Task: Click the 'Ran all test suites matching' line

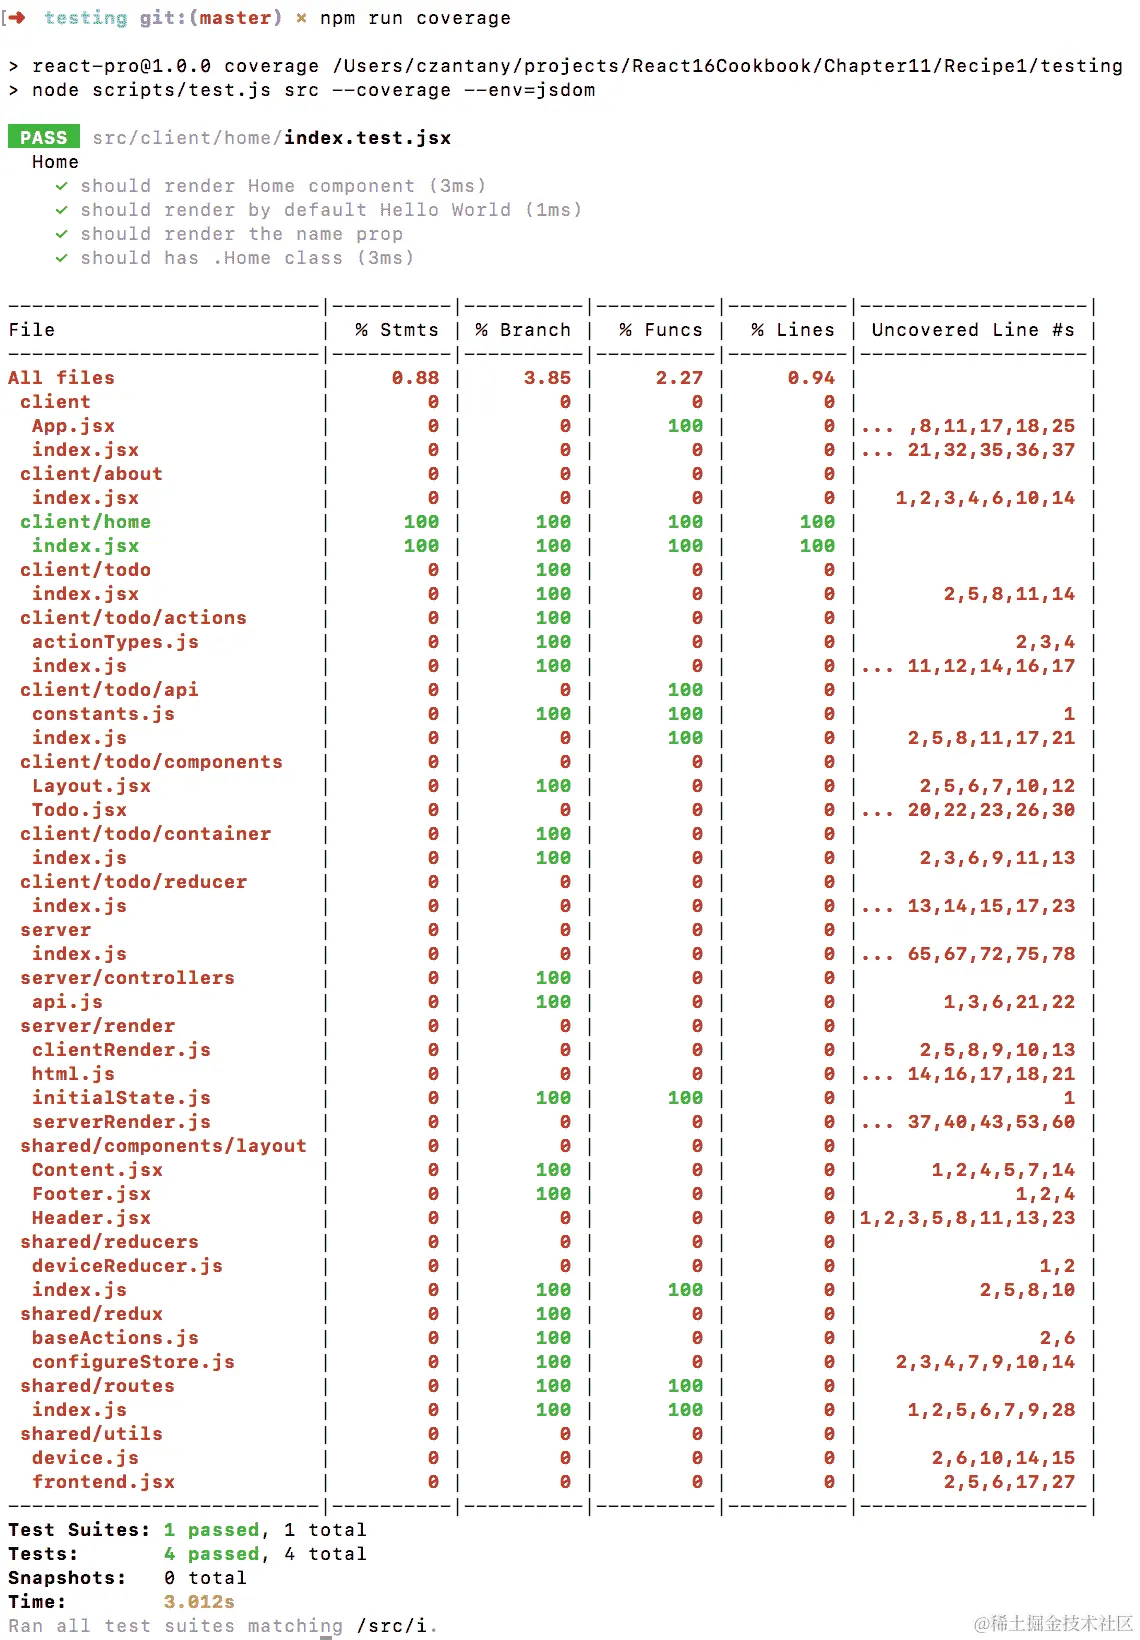Action: [x=223, y=1626]
